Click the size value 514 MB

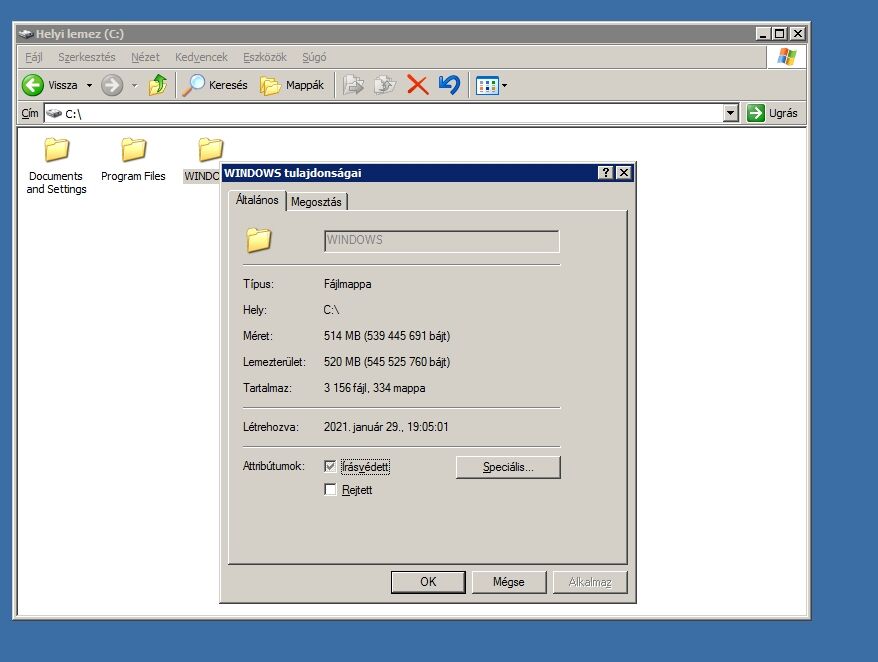click(x=387, y=336)
